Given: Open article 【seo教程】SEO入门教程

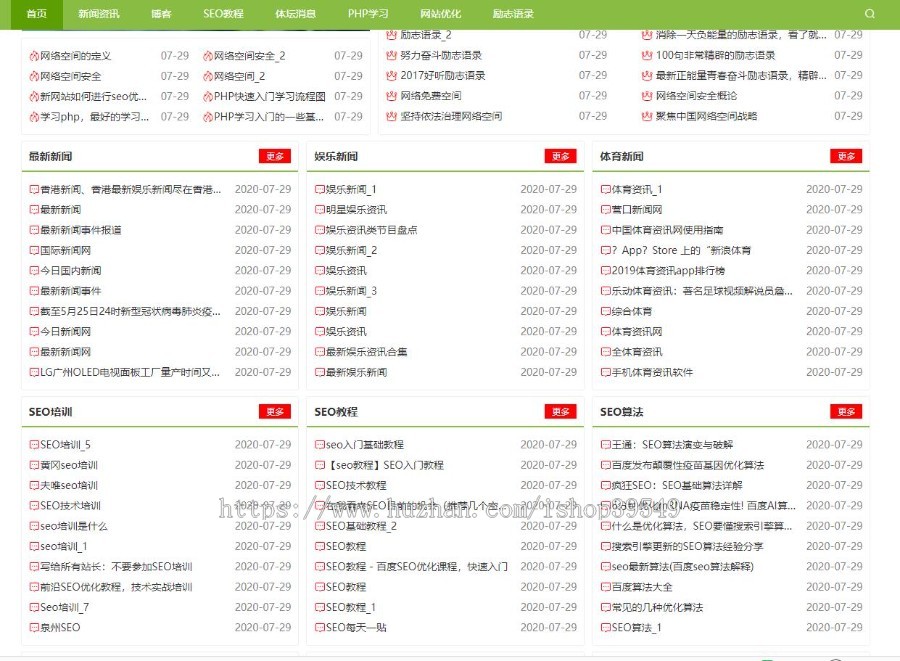Looking at the screenshot, I should 385,465.
